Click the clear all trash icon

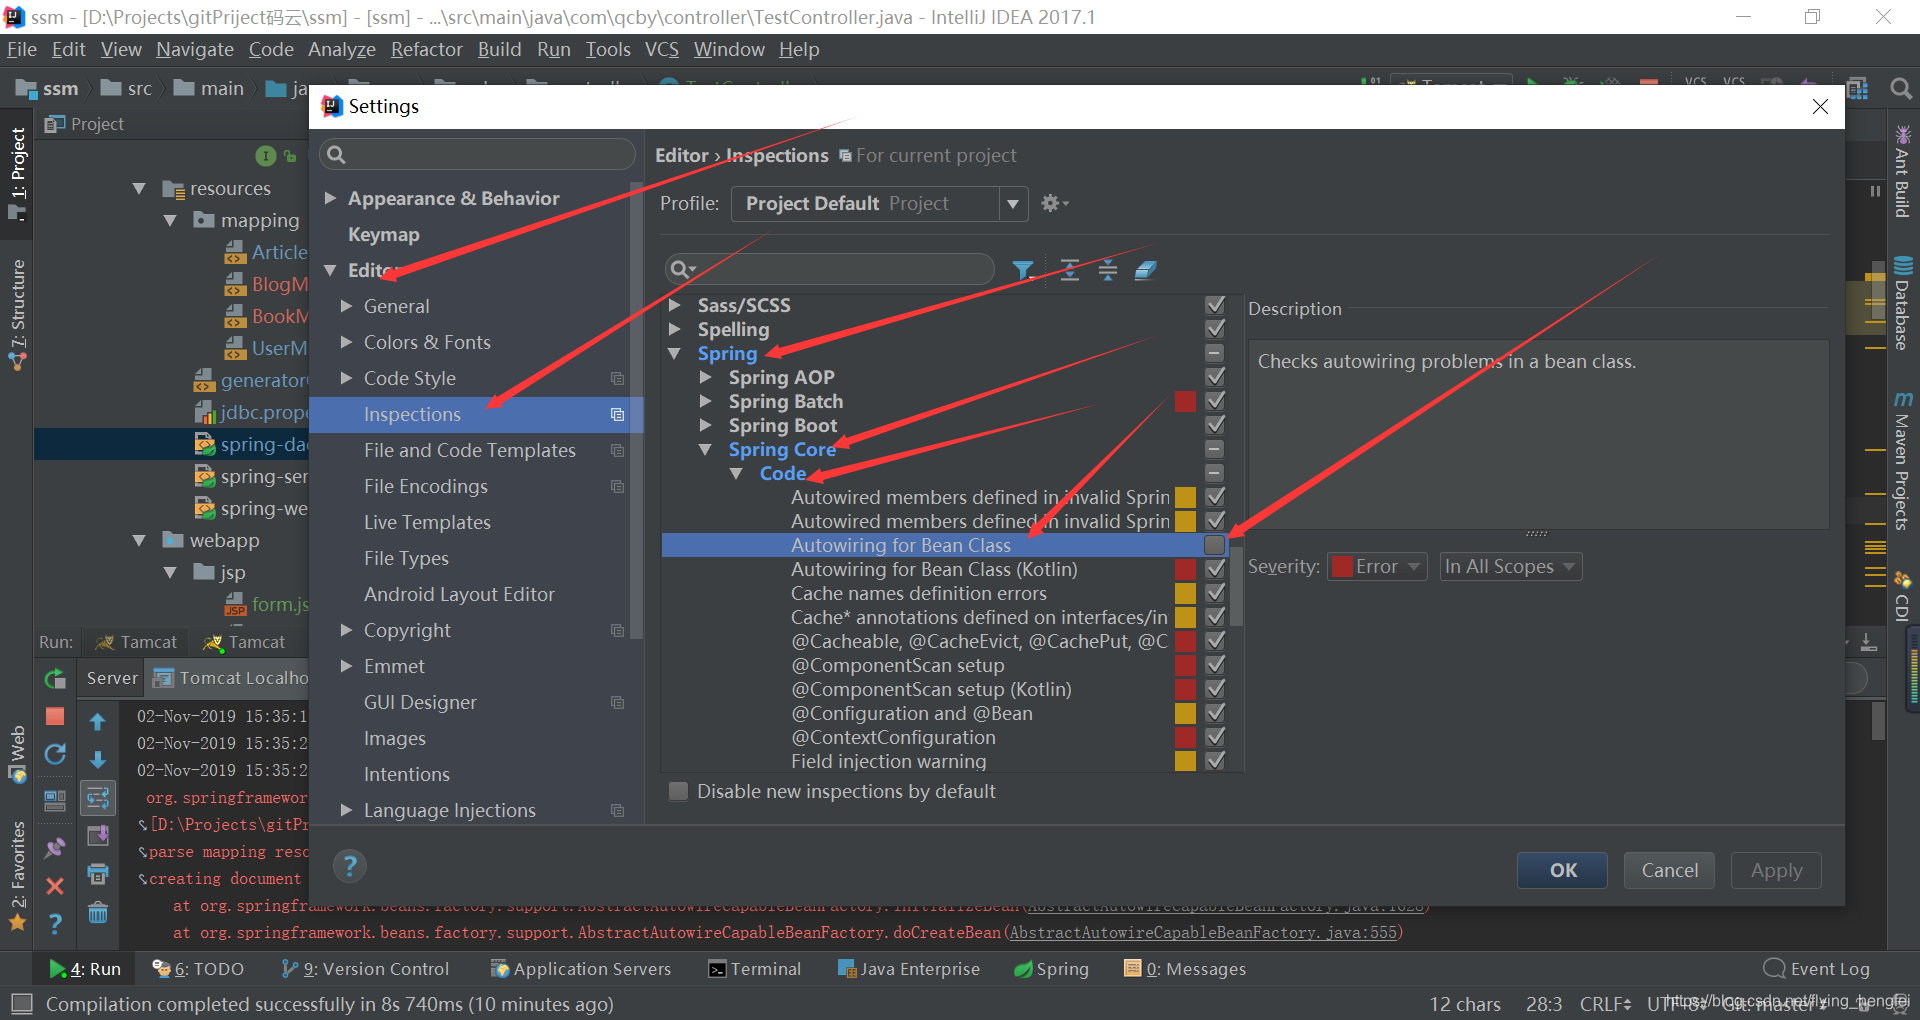[x=98, y=912]
